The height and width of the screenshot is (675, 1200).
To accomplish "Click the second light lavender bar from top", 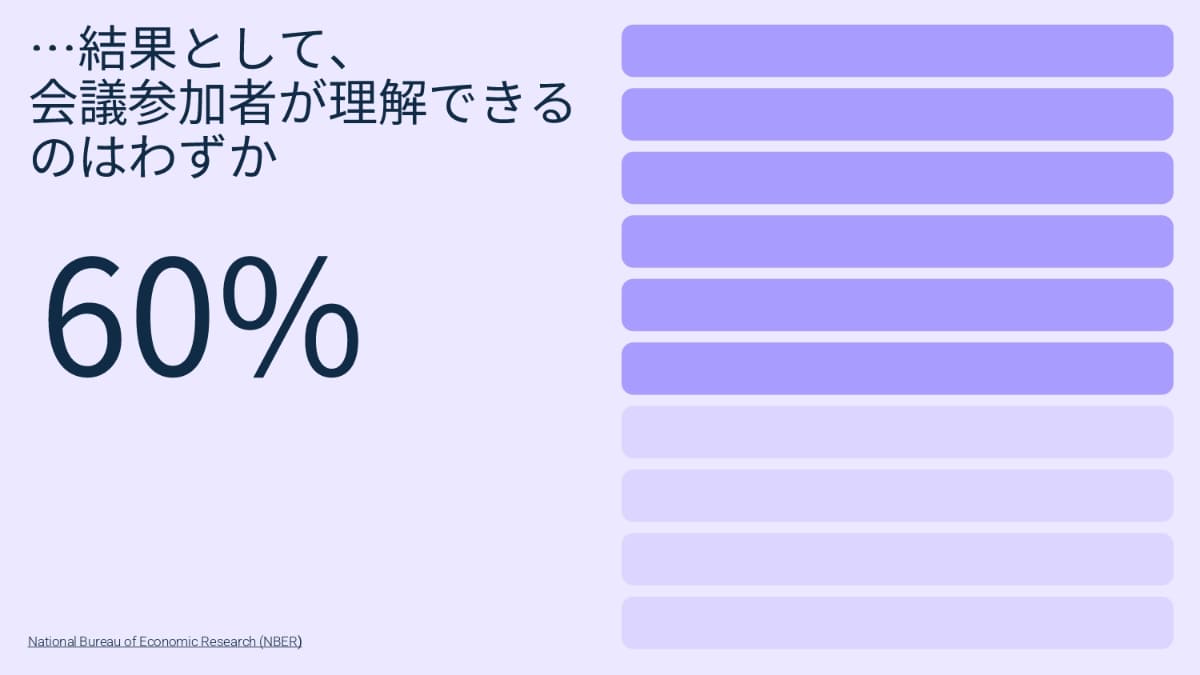I will pyautogui.click(x=897, y=496).
